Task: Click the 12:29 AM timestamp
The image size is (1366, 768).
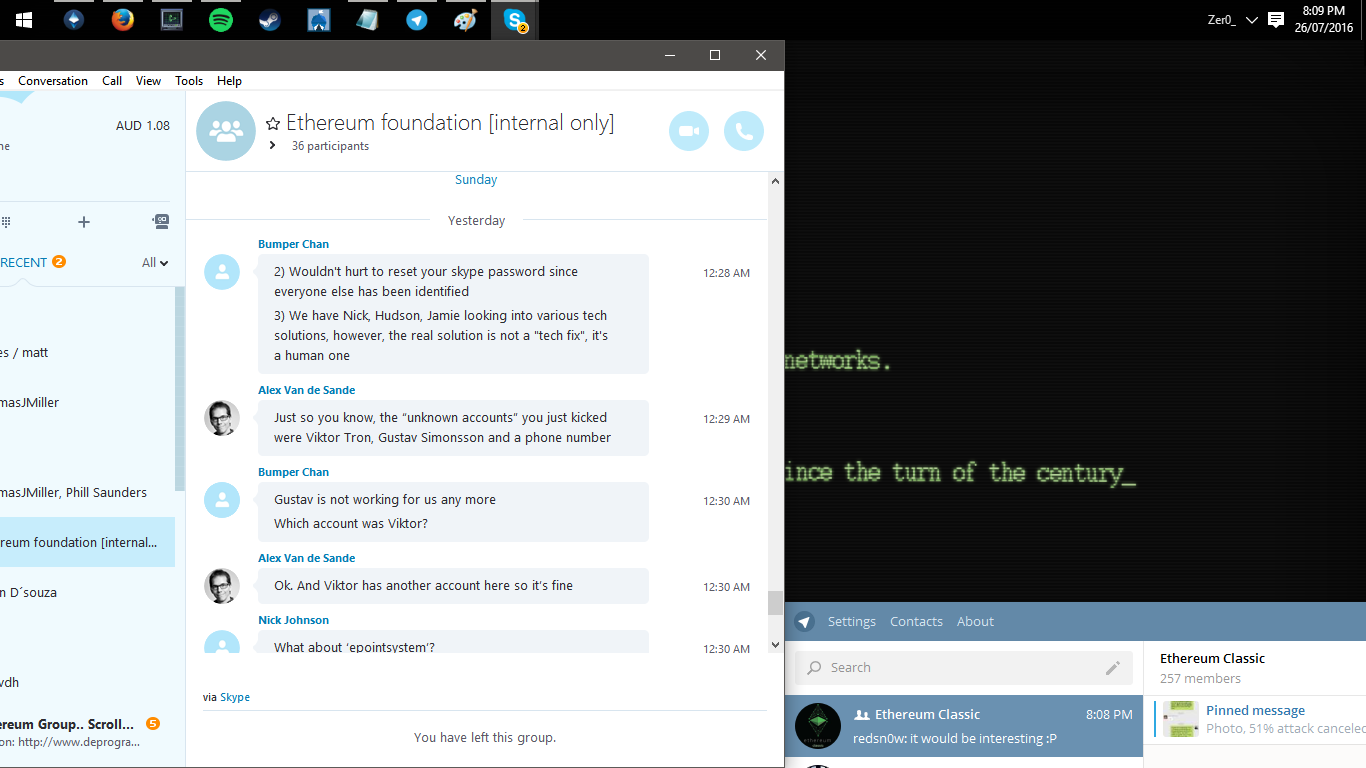Action: (x=726, y=419)
